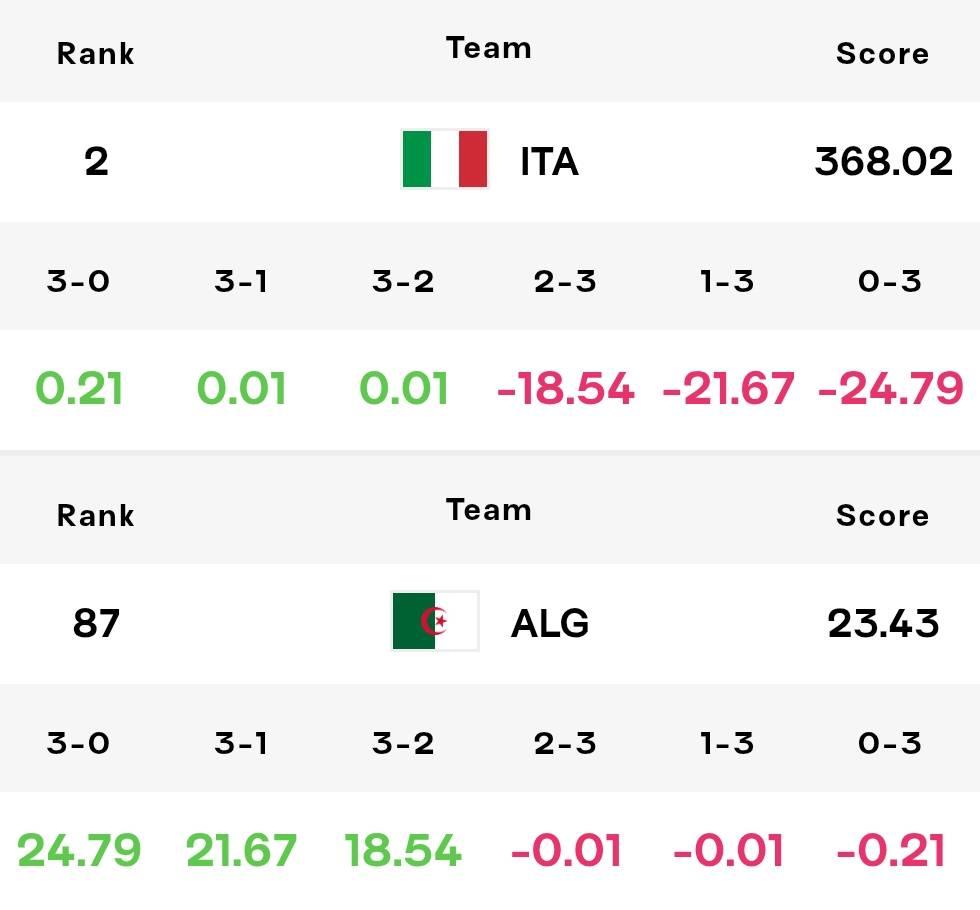The height and width of the screenshot is (910, 980).
Task: Click the top Score column header
Action: coord(882,54)
